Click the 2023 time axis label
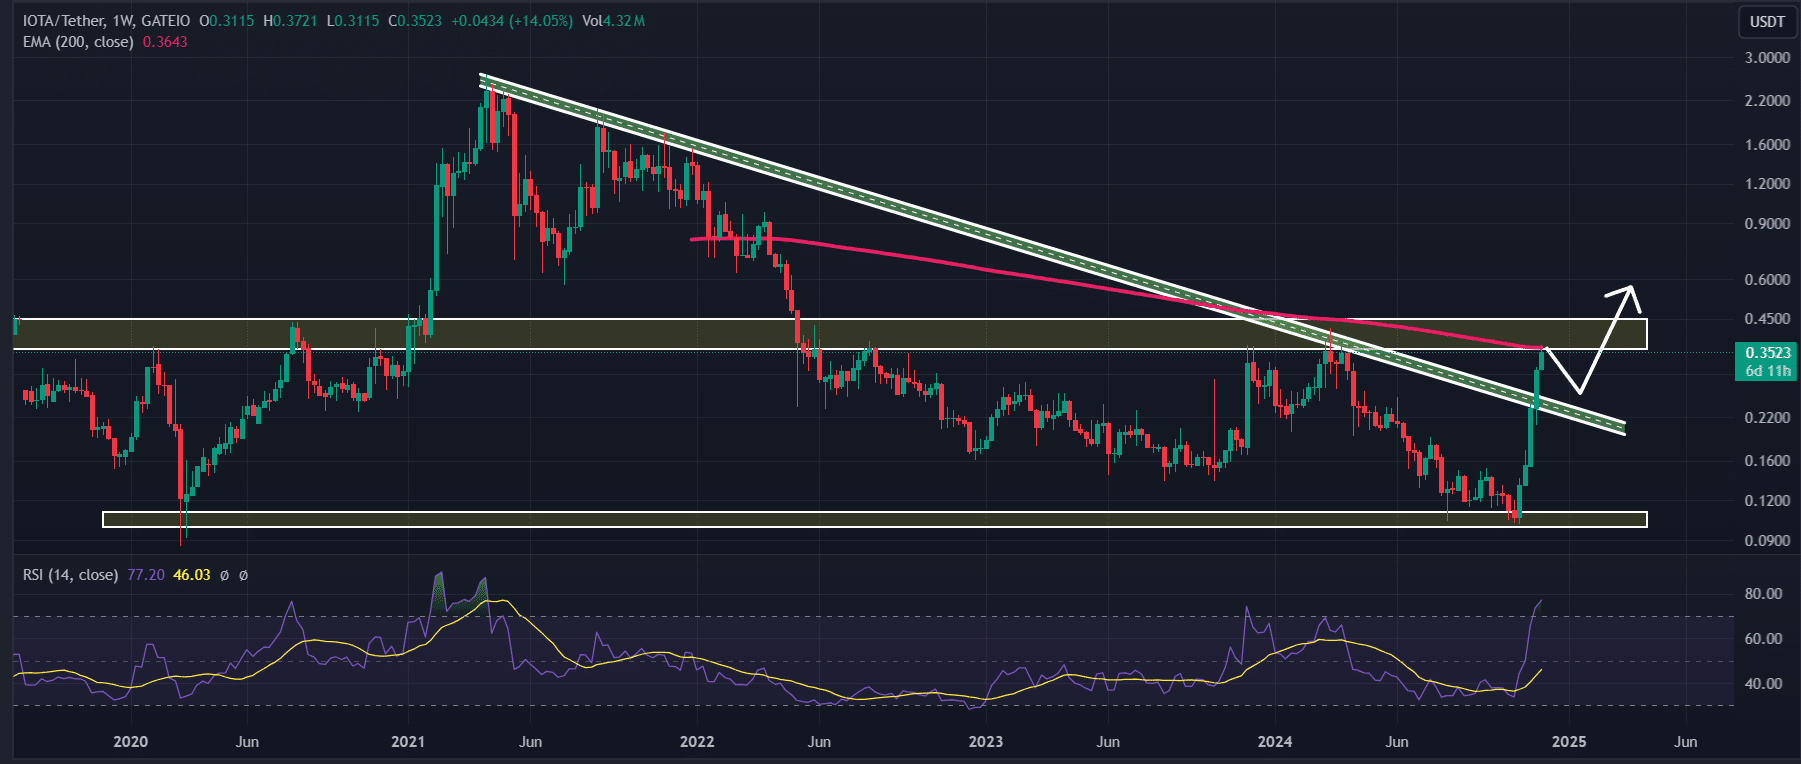1801x764 pixels. (986, 742)
